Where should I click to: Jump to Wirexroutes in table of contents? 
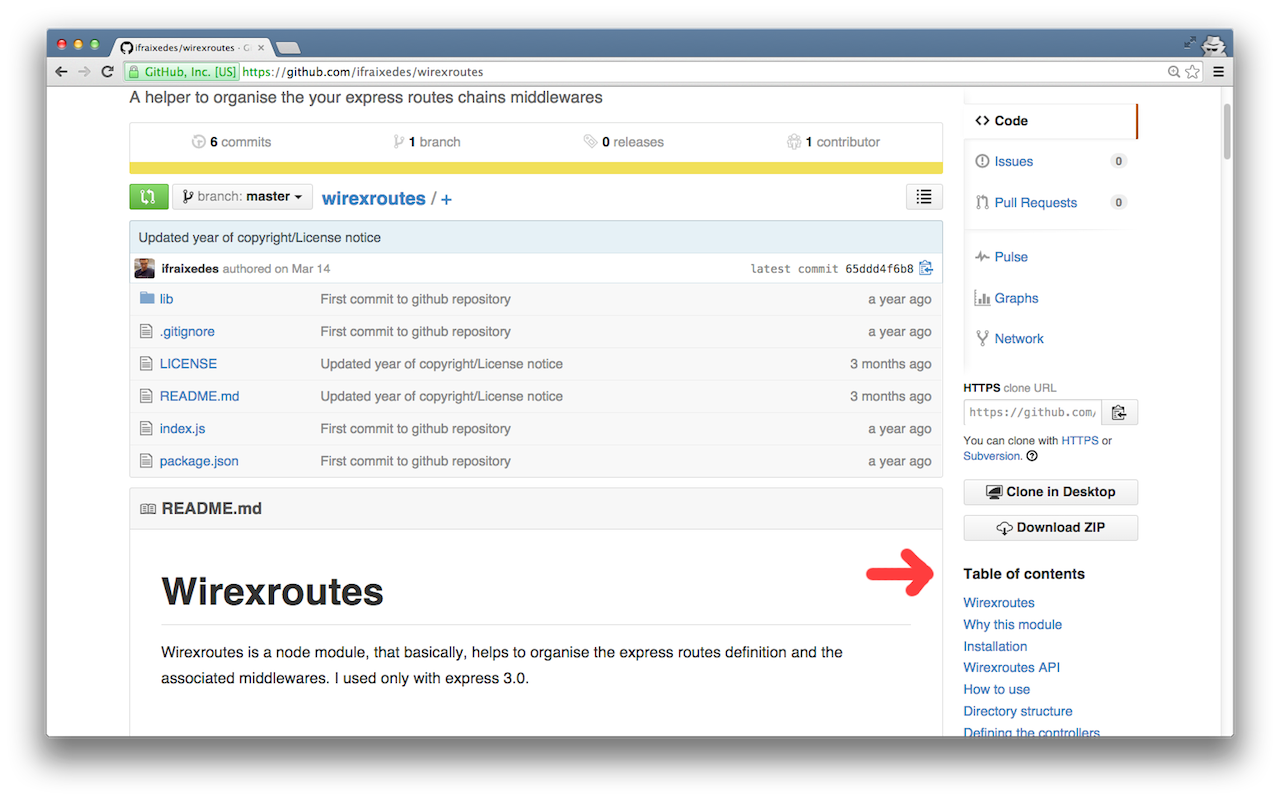pos(999,603)
